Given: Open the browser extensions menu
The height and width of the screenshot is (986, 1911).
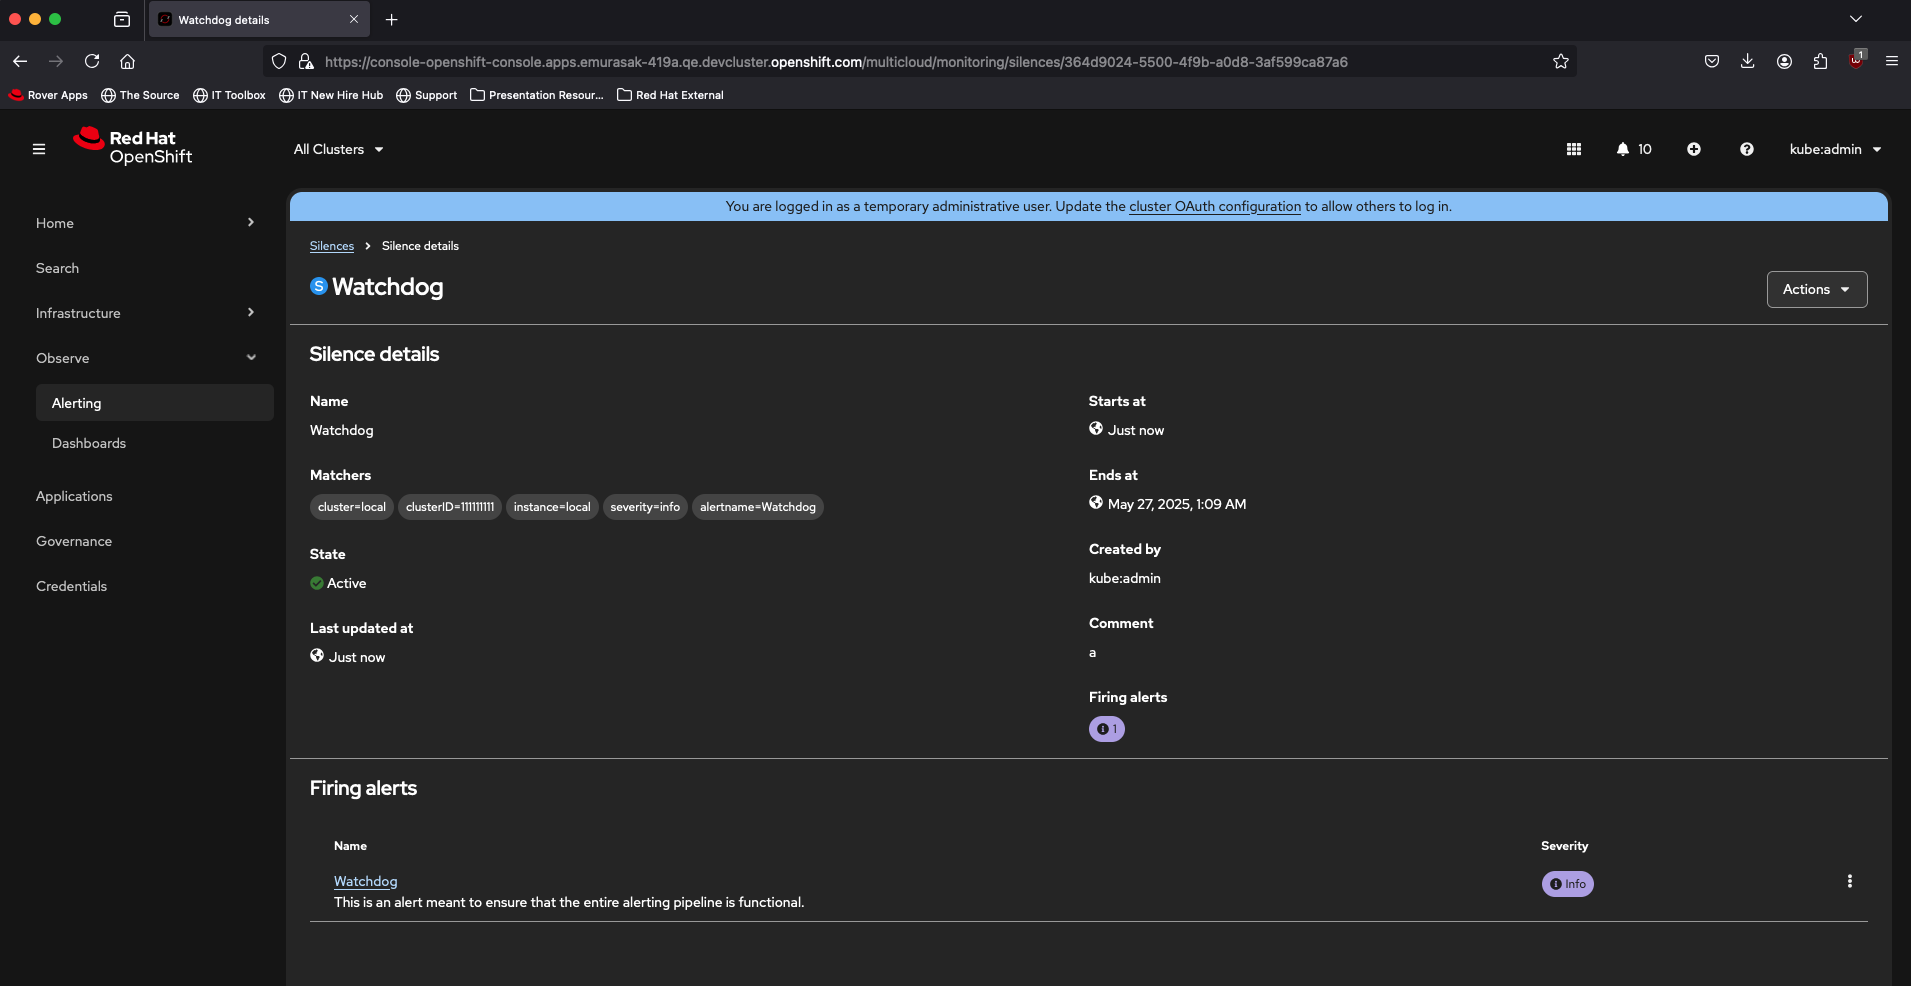Looking at the screenshot, I should (x=1820, y=61).
